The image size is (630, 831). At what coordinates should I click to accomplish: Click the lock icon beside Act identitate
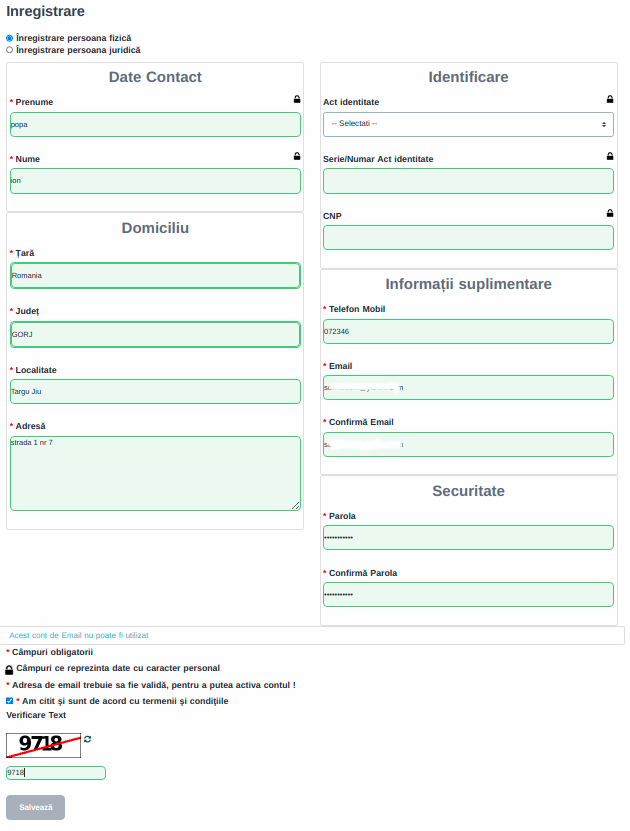pyautogui.click(x=610, y=99)
